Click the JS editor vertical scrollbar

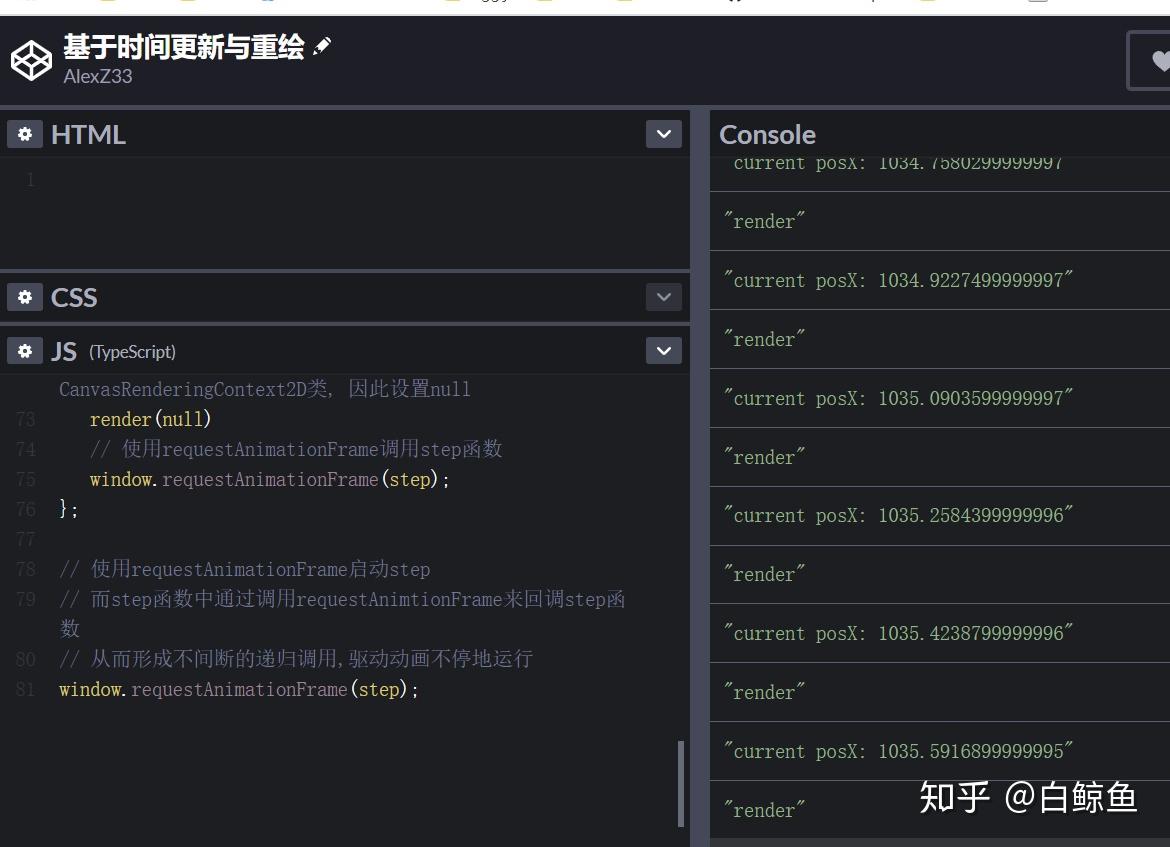point(680,783)
